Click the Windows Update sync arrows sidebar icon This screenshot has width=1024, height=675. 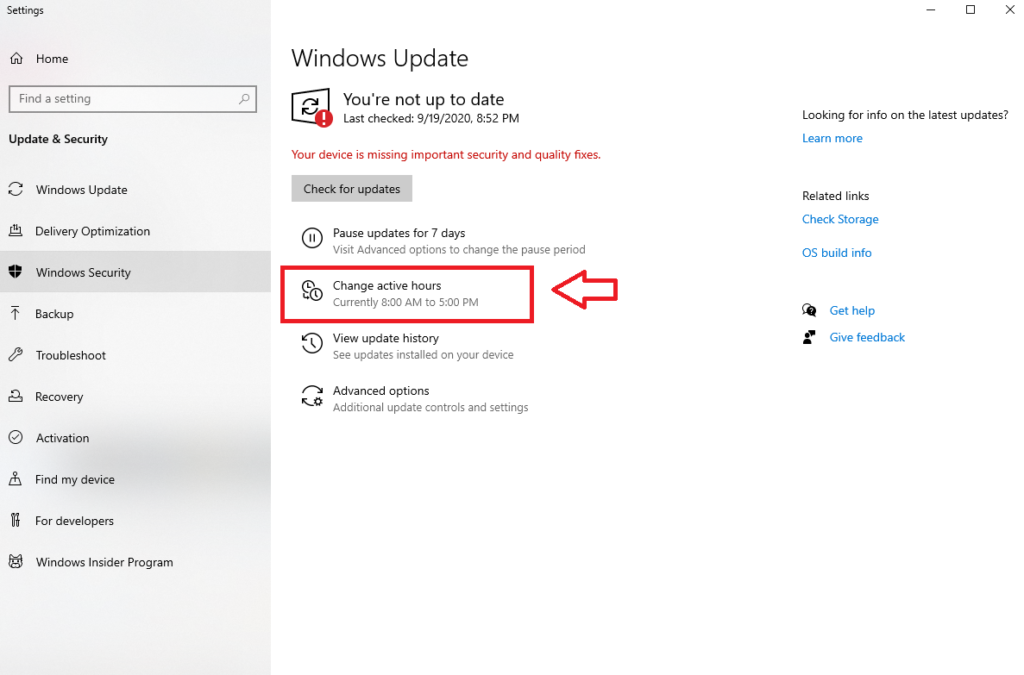tap(16, 189)
